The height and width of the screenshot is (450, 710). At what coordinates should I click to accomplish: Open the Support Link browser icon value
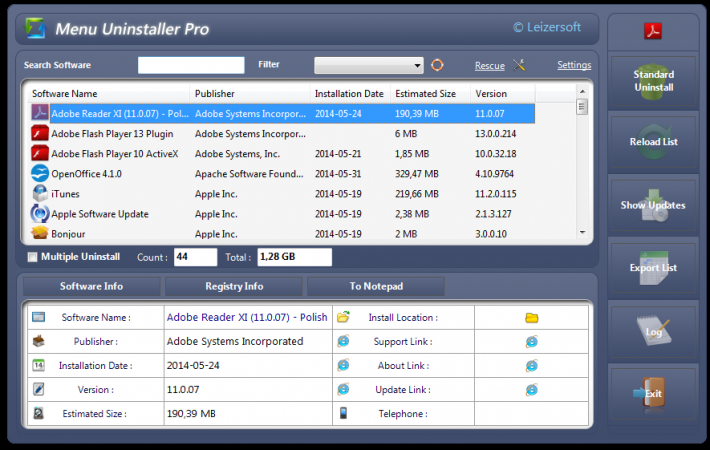coord(532,341)
